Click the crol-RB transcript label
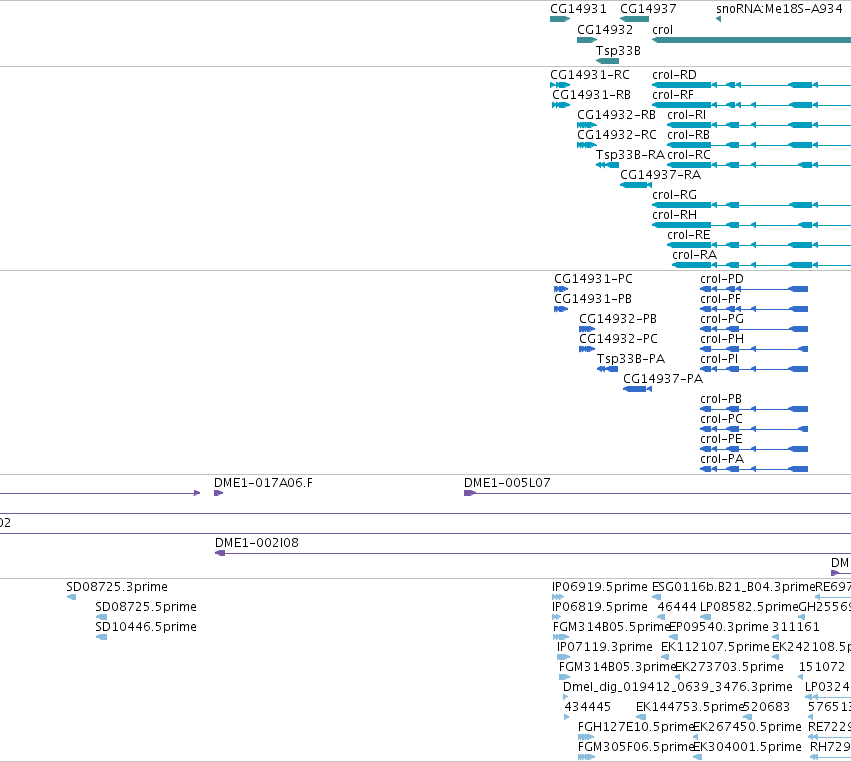 688,135
